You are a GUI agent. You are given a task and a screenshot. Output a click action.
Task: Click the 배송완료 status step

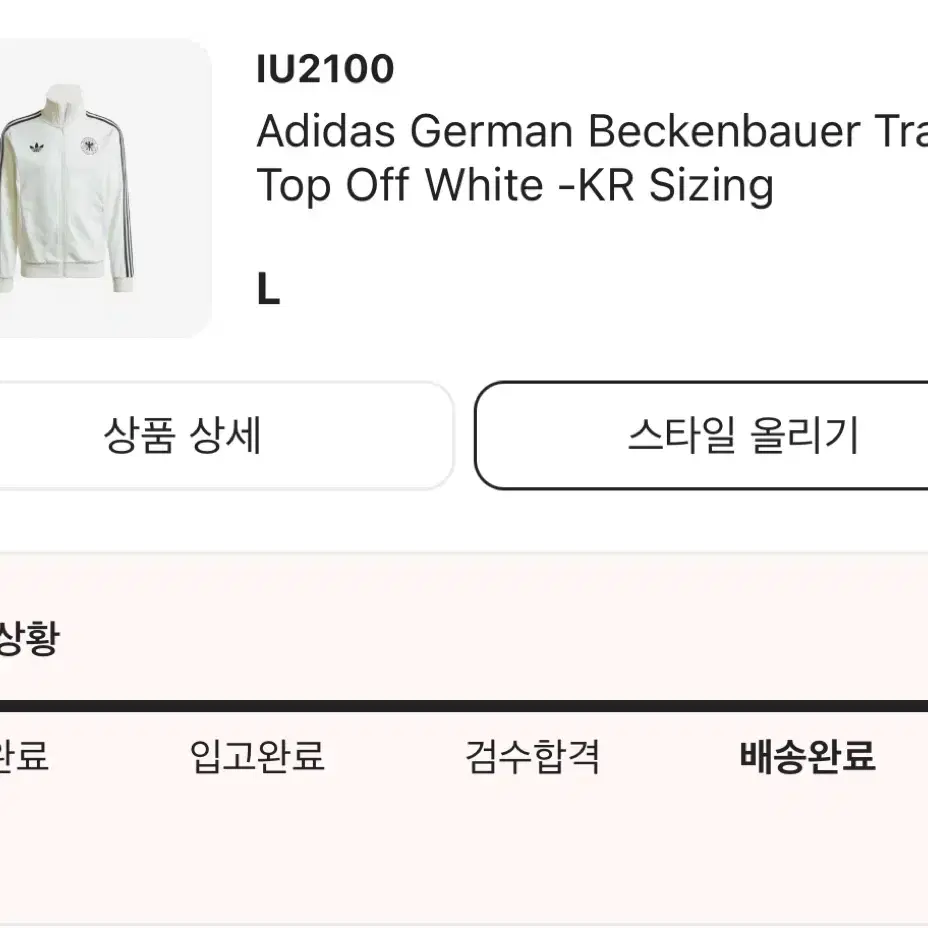point(807,756)
